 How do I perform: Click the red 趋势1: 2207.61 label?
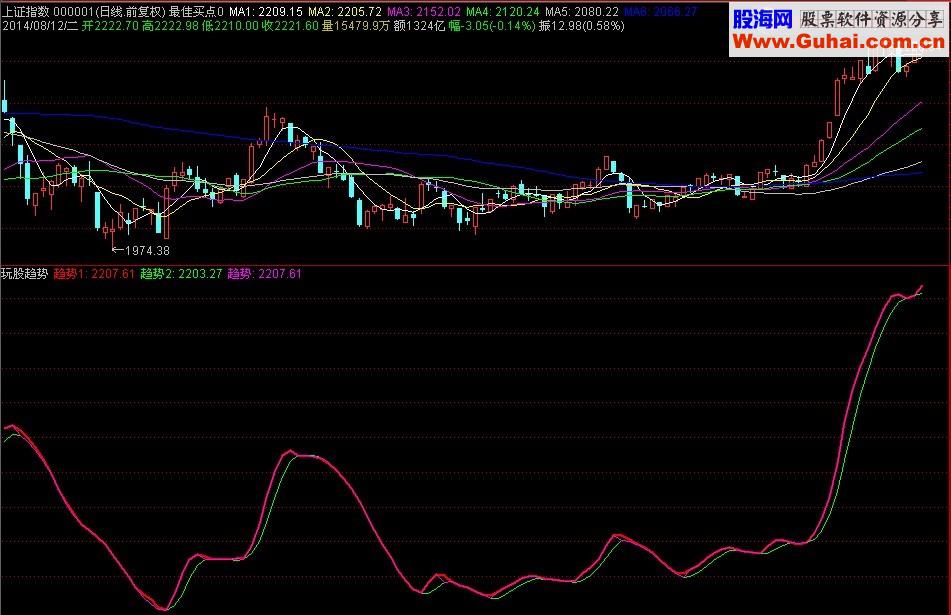[94, 274]
